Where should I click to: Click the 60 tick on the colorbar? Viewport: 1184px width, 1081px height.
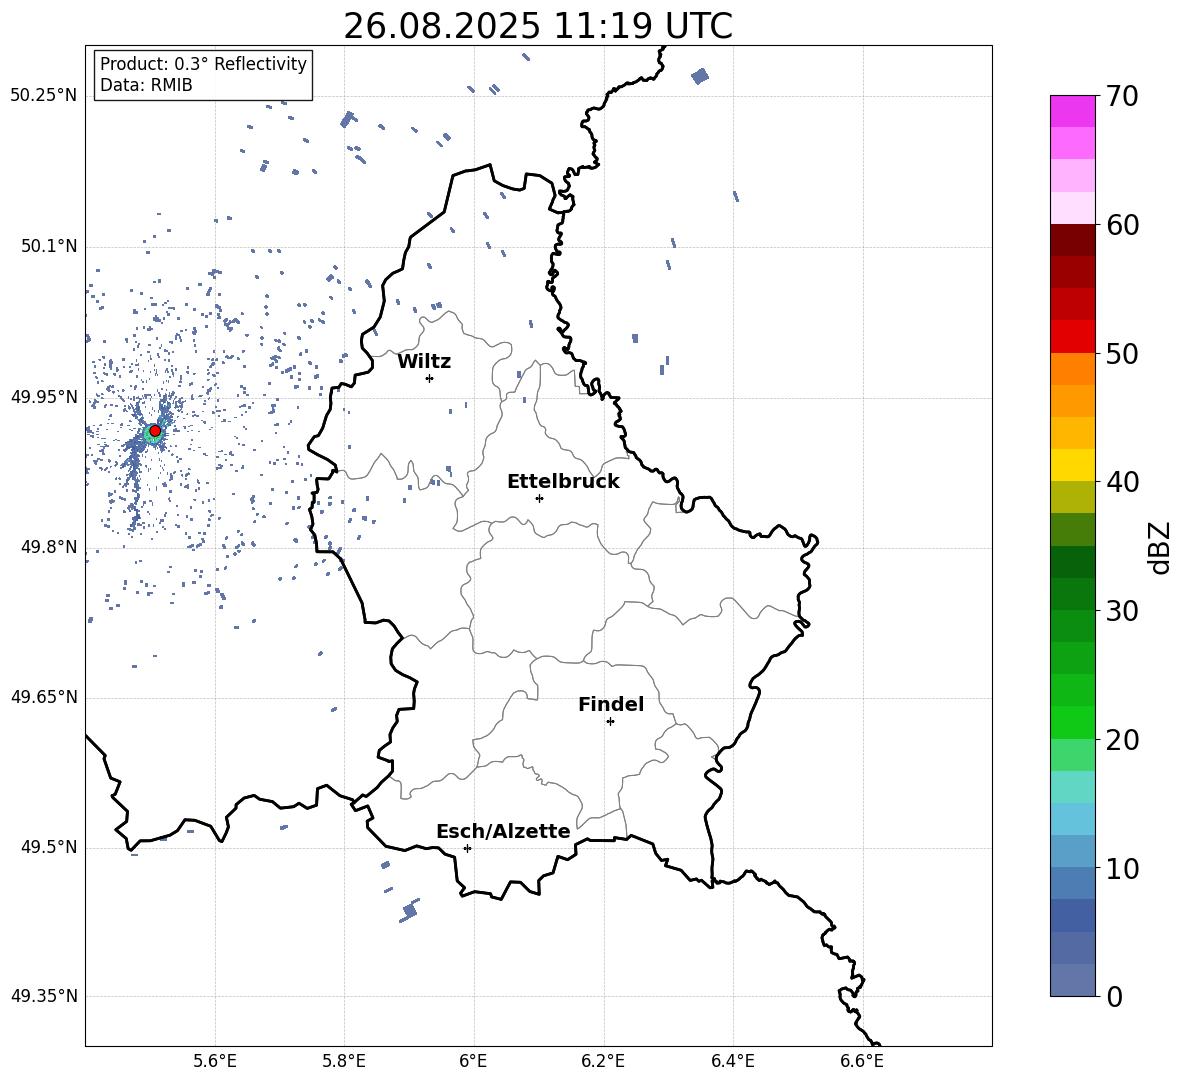click(1122, 225)
